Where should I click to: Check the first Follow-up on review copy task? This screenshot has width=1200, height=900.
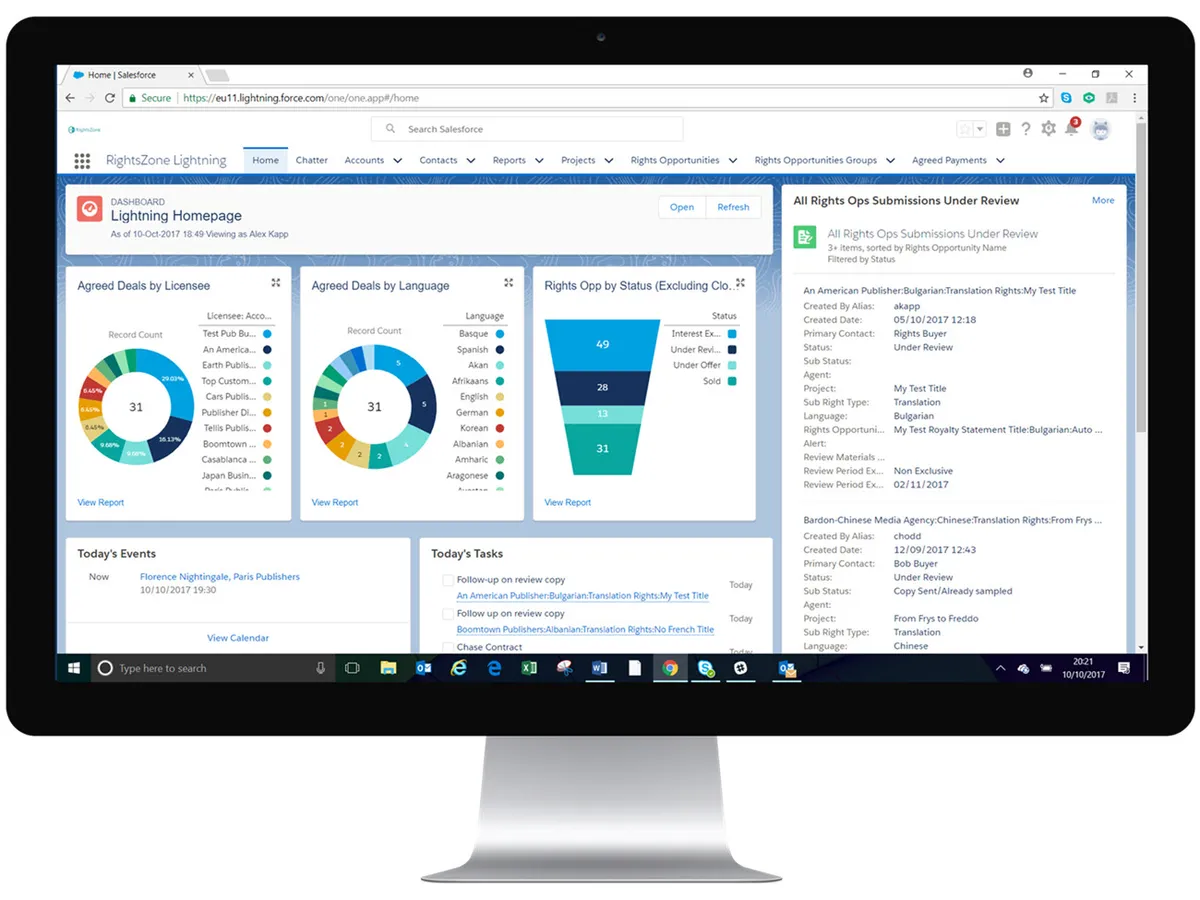[x=447, y=580]
